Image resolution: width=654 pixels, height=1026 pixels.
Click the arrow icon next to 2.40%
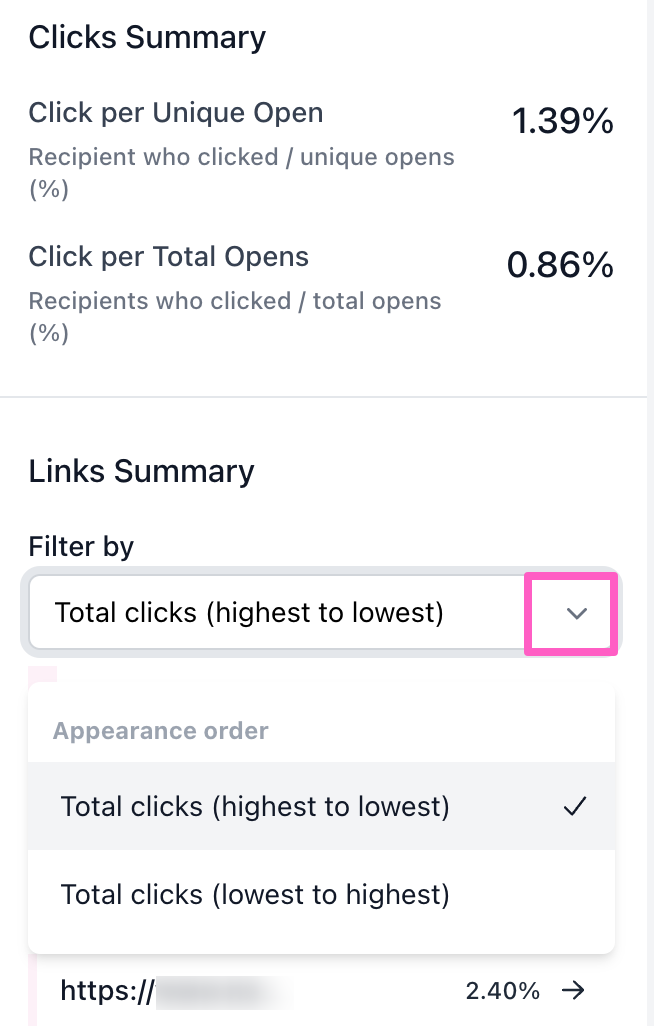tap(573, 991)
